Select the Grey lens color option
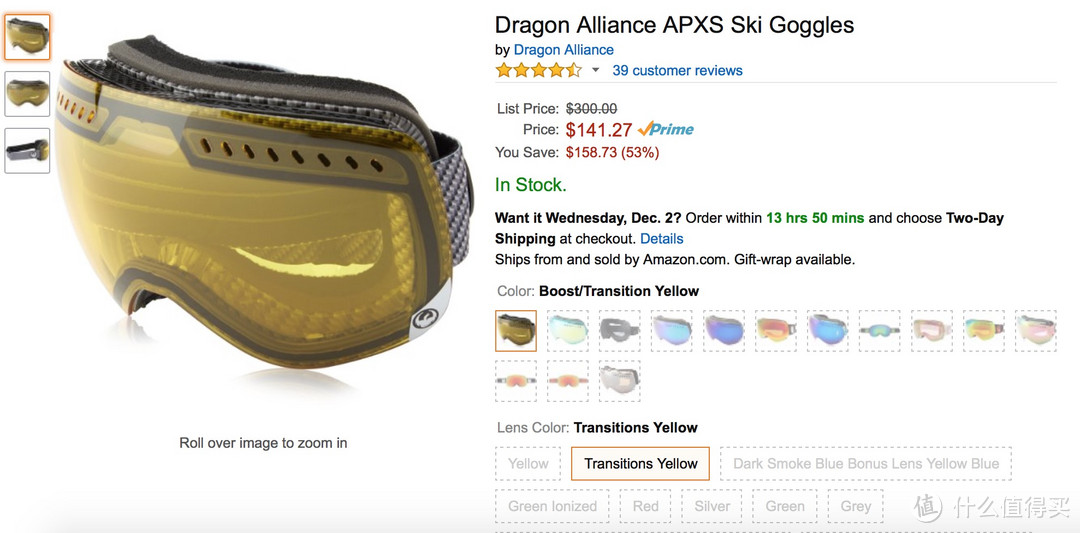 (856, 506)
